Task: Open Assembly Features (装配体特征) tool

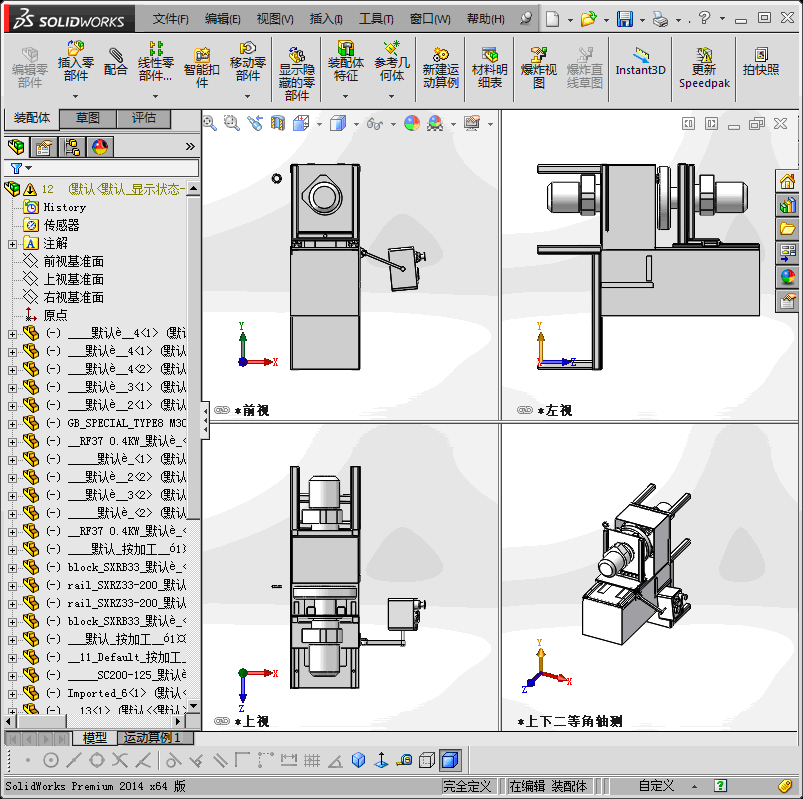Action: [346, 61]
